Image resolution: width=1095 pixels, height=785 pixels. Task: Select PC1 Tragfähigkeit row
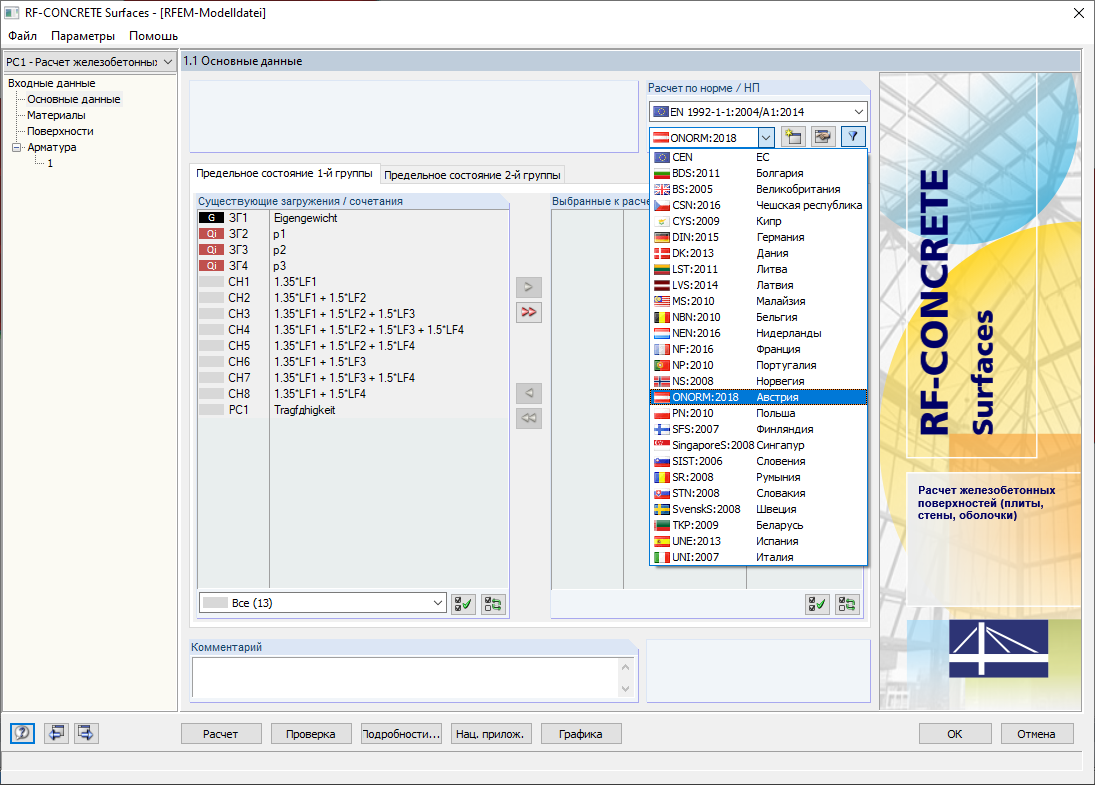[x=353, y=410]
